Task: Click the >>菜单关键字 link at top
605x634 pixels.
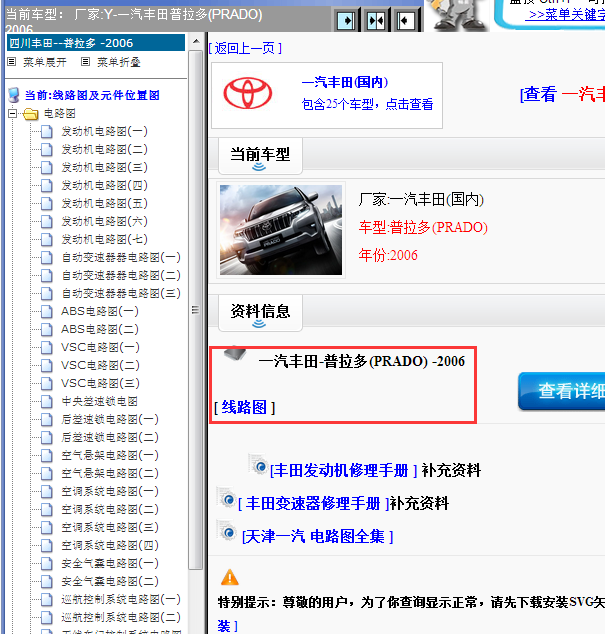Action: coord(567,15)
